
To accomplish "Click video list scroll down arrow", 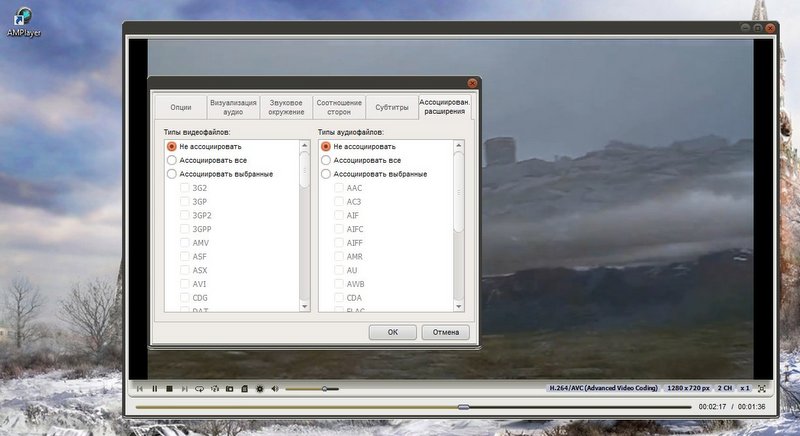I will click(305, 306).
